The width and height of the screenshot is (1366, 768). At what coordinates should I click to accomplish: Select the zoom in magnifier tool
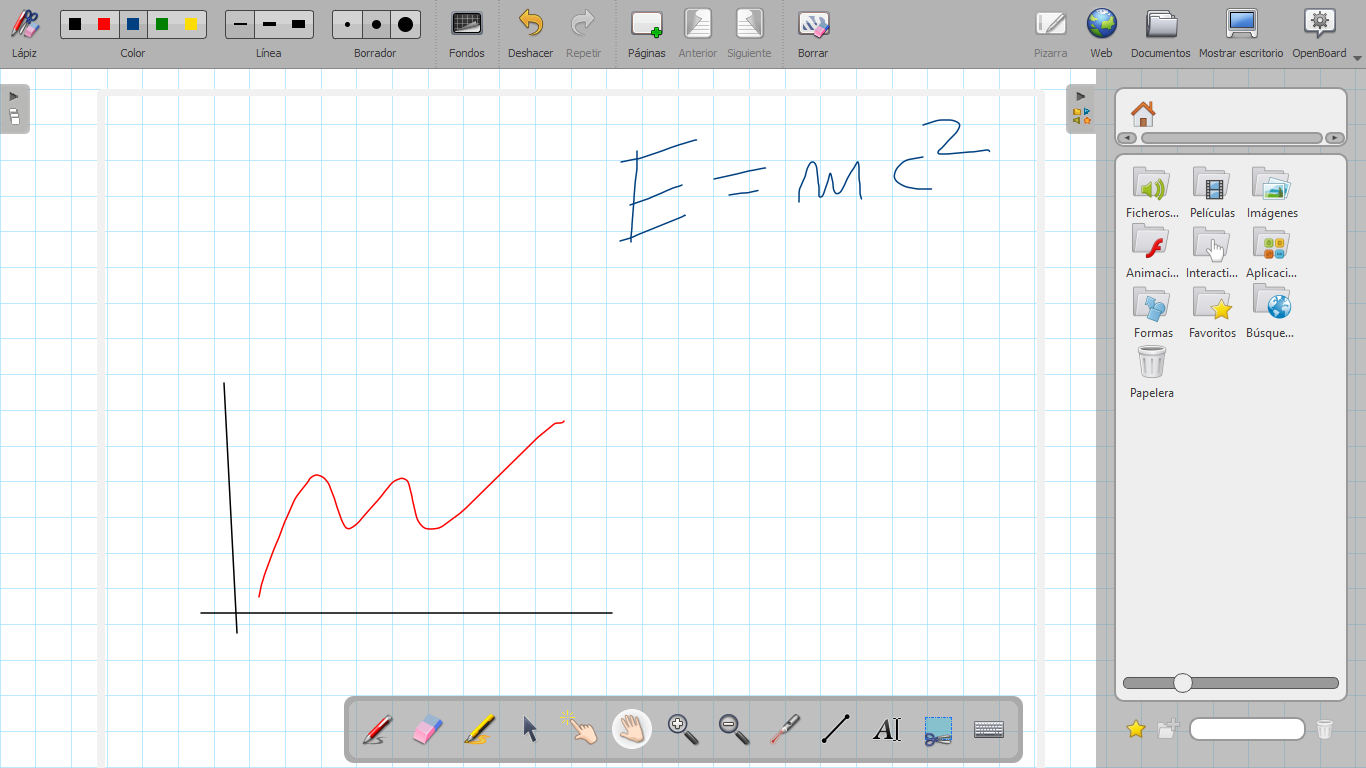tap(683, 729)
